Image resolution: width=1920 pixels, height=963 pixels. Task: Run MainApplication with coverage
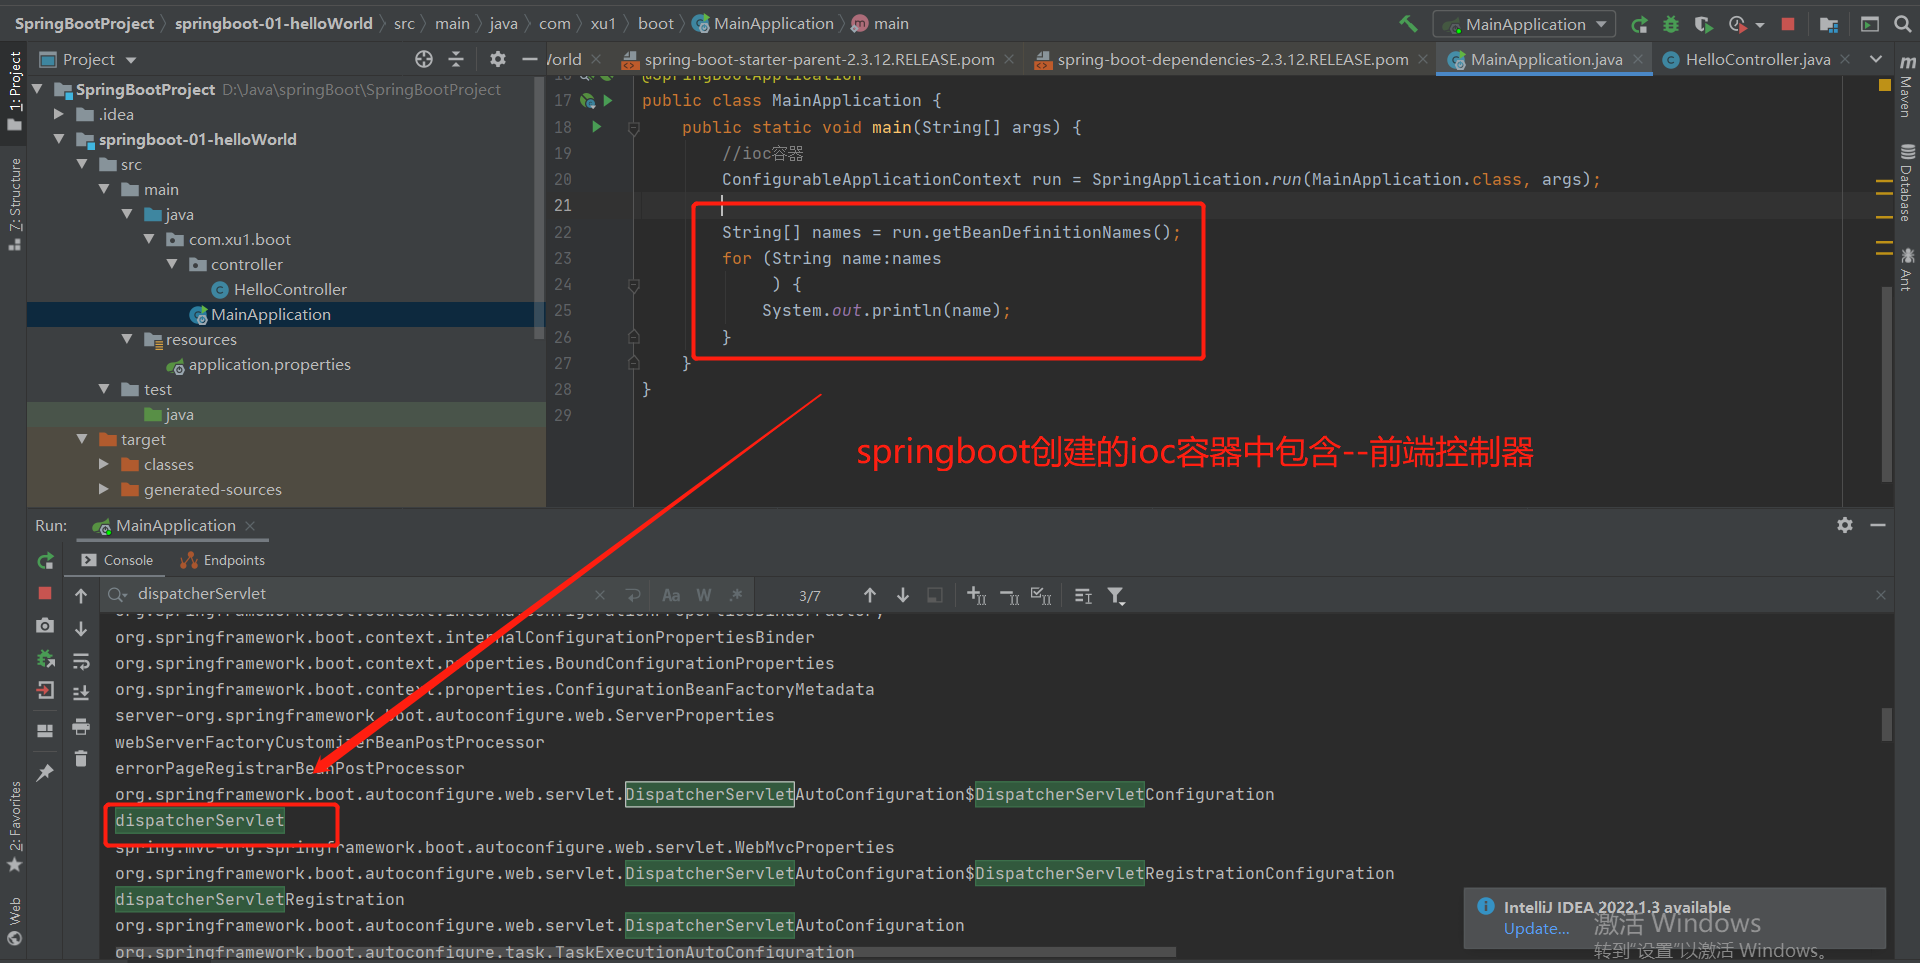(x=1703, y=24)
